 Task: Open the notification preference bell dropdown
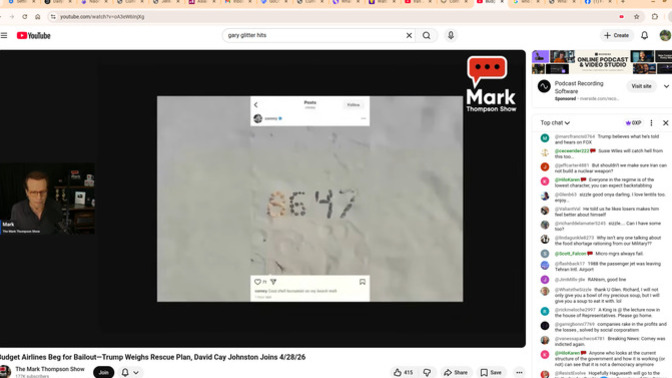(130, 372)
